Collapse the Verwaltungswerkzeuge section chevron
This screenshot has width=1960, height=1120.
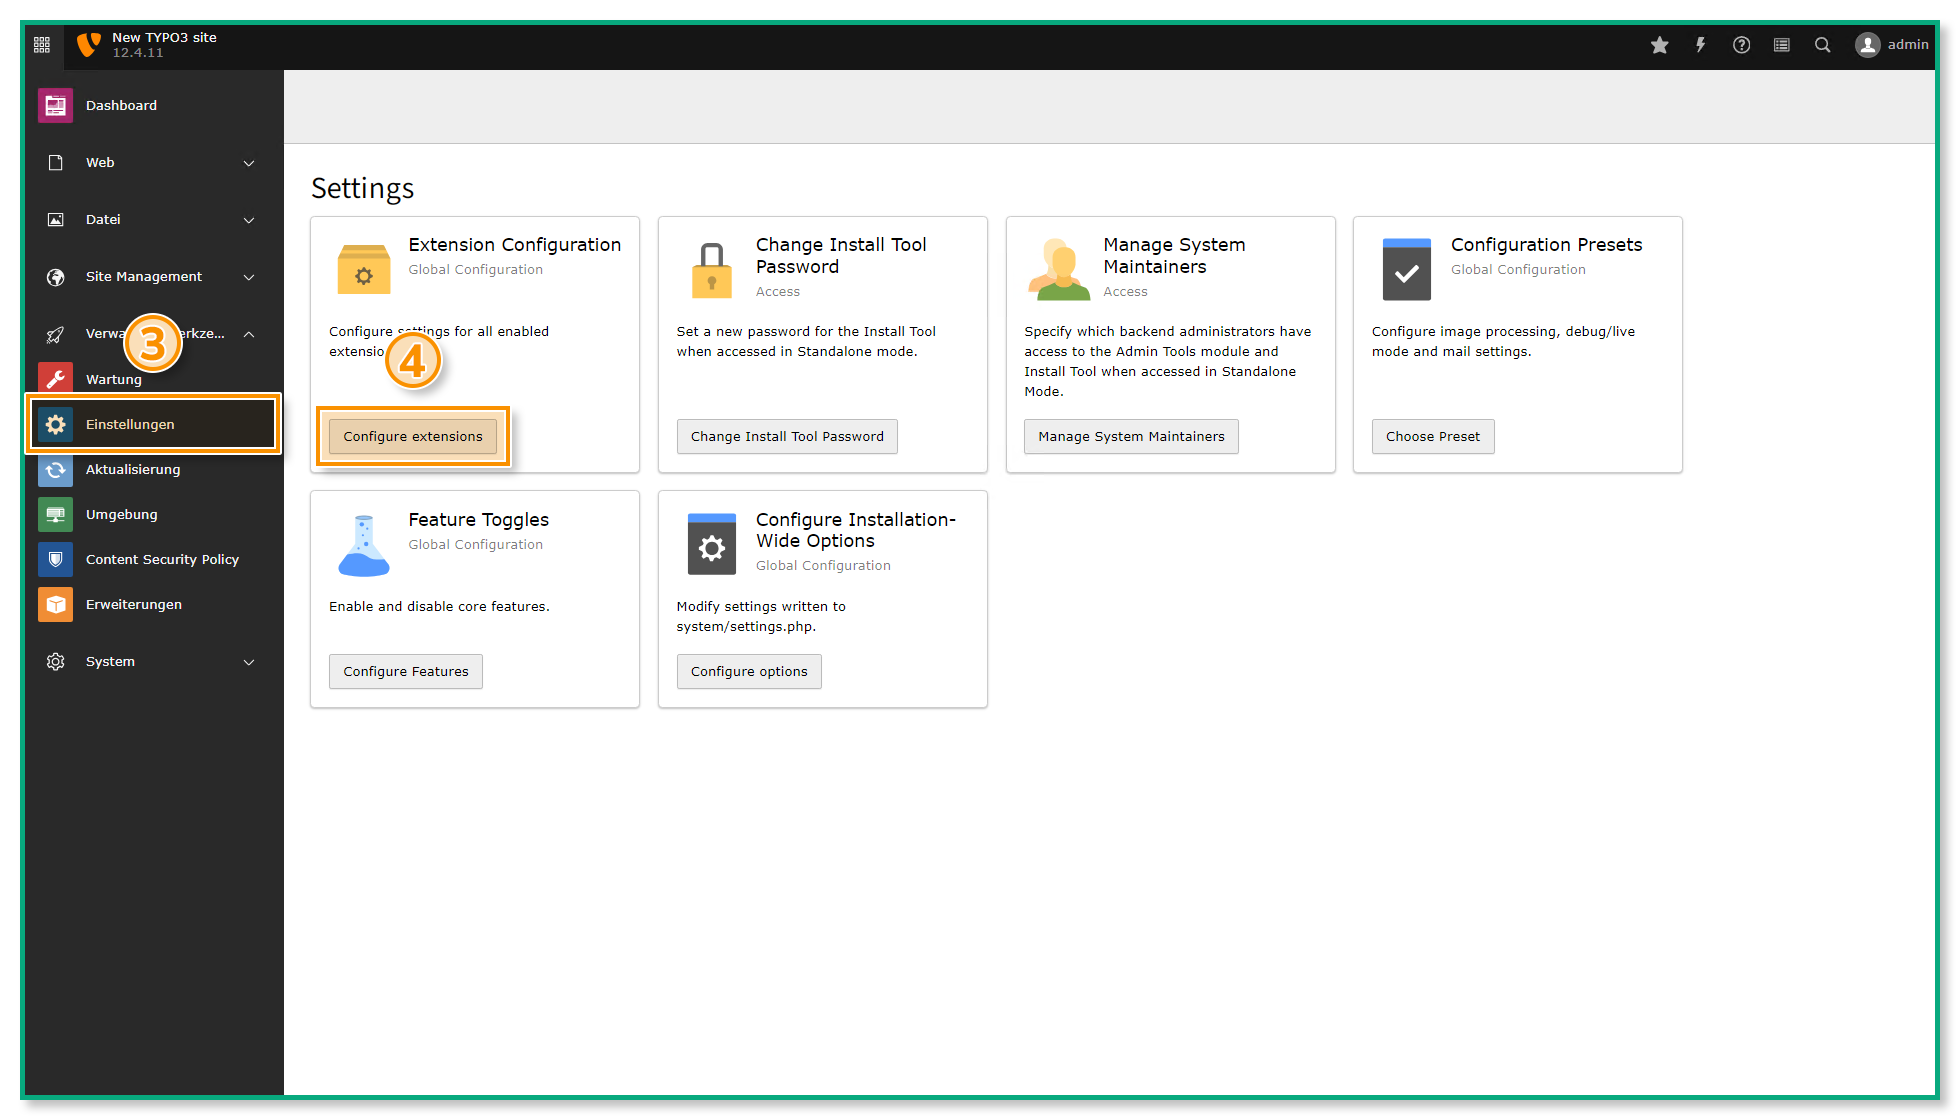[x=249, y=334]
